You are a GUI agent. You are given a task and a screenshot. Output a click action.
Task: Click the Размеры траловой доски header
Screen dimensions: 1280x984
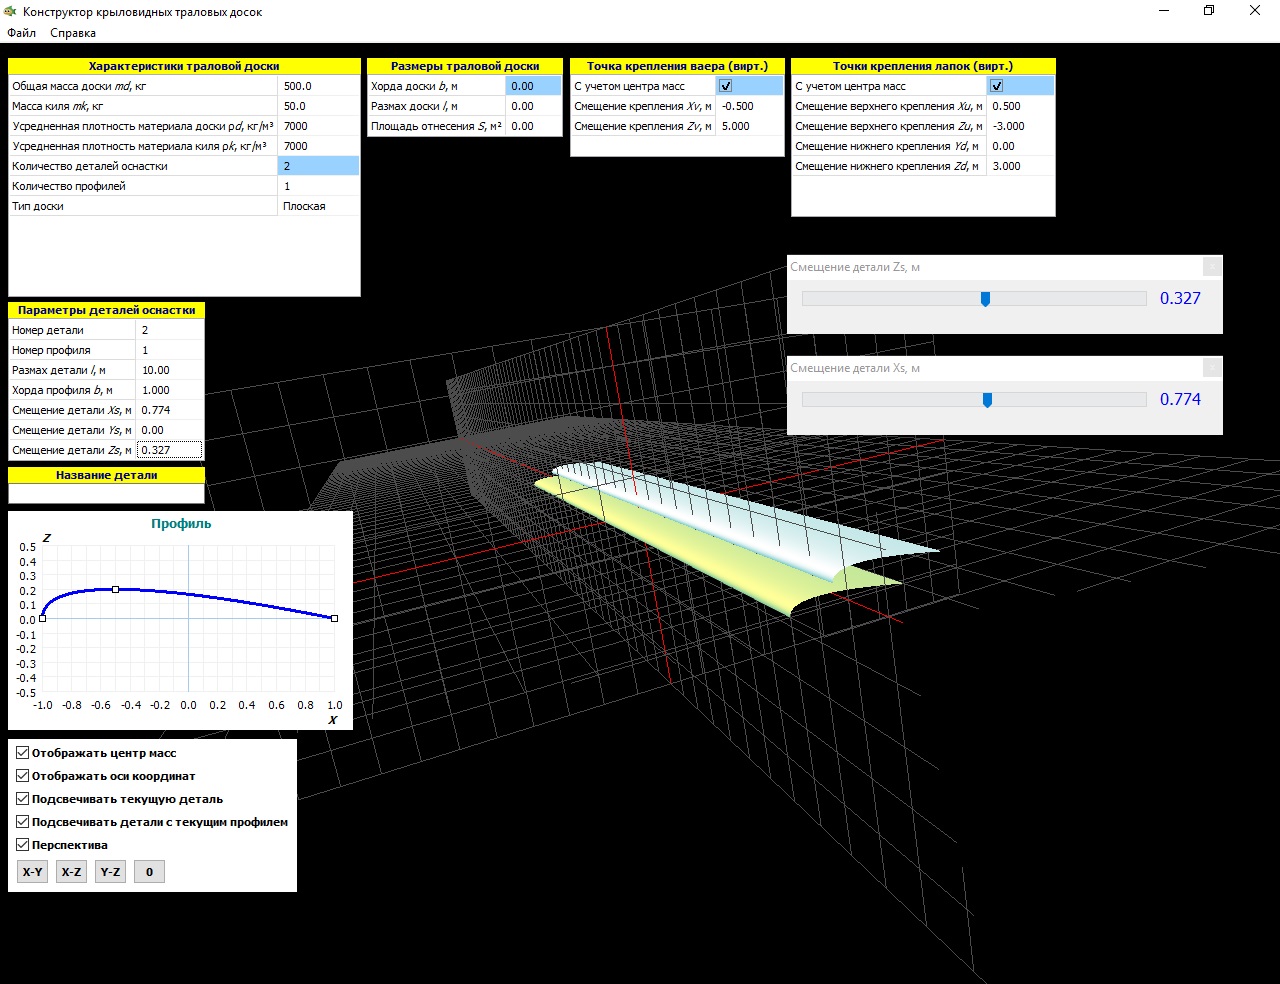(x=465, y=66)
